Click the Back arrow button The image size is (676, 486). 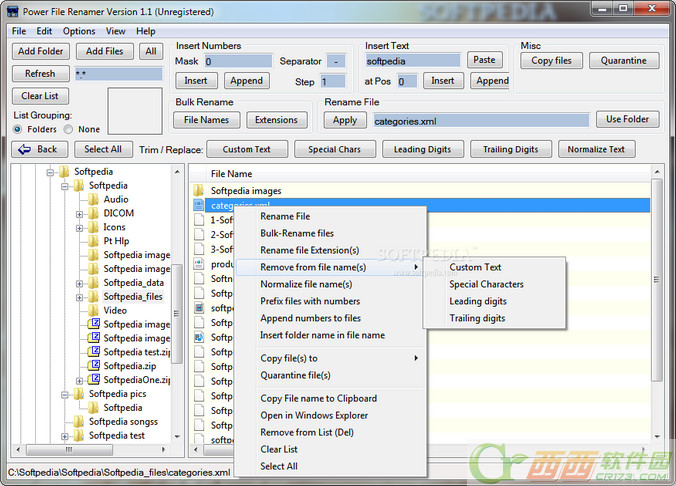39,149
